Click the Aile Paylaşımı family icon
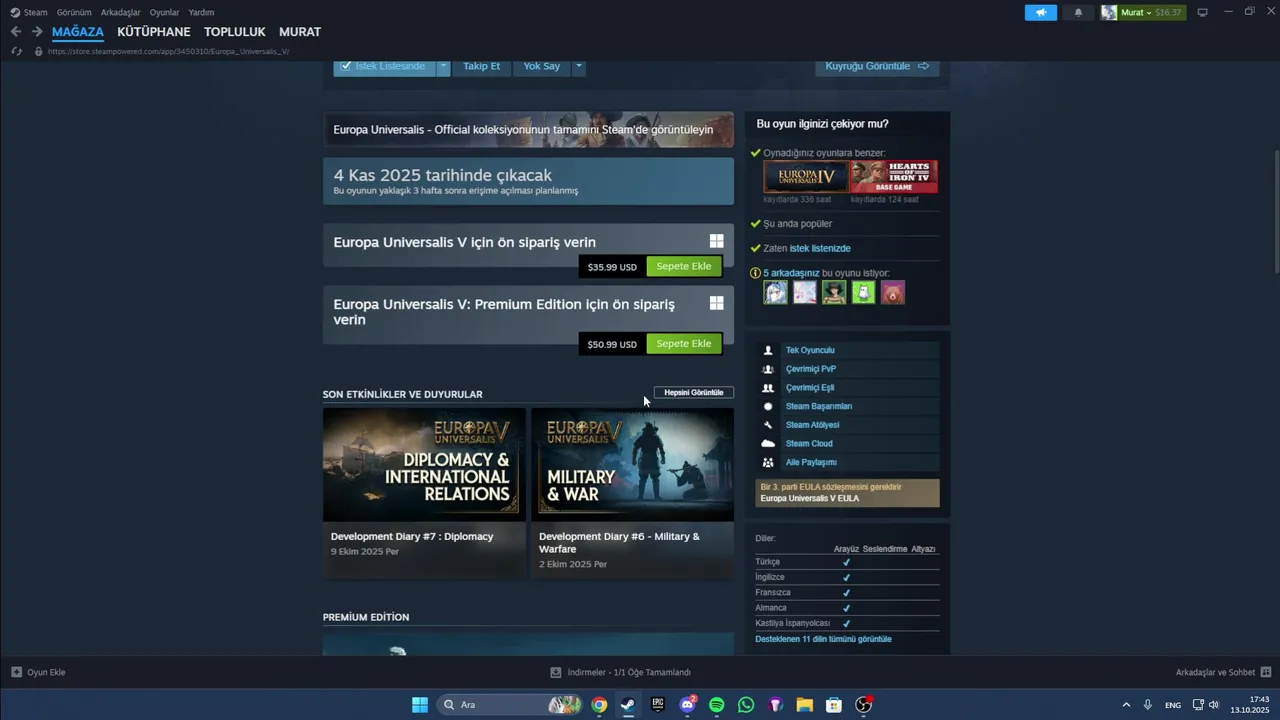The width and height of the screenshot is (1280, 720). click(x=768, y=462)
